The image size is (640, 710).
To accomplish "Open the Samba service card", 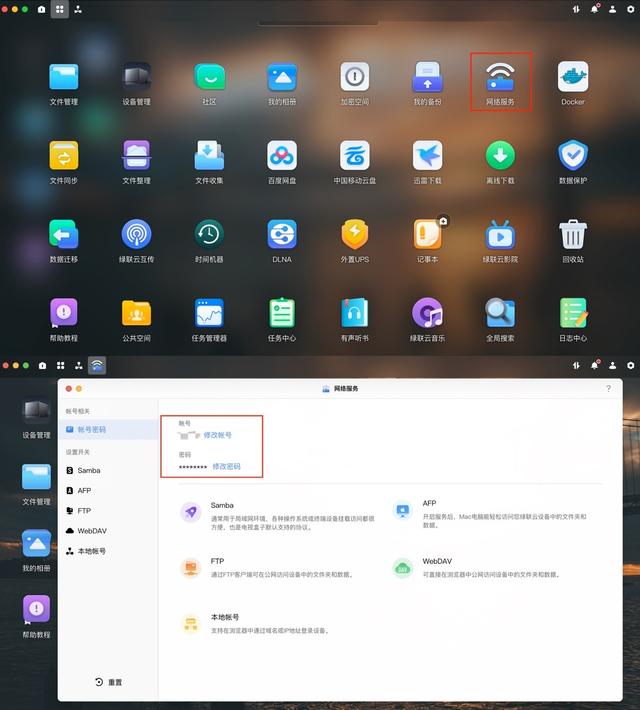I will click(x=277, y=515).
